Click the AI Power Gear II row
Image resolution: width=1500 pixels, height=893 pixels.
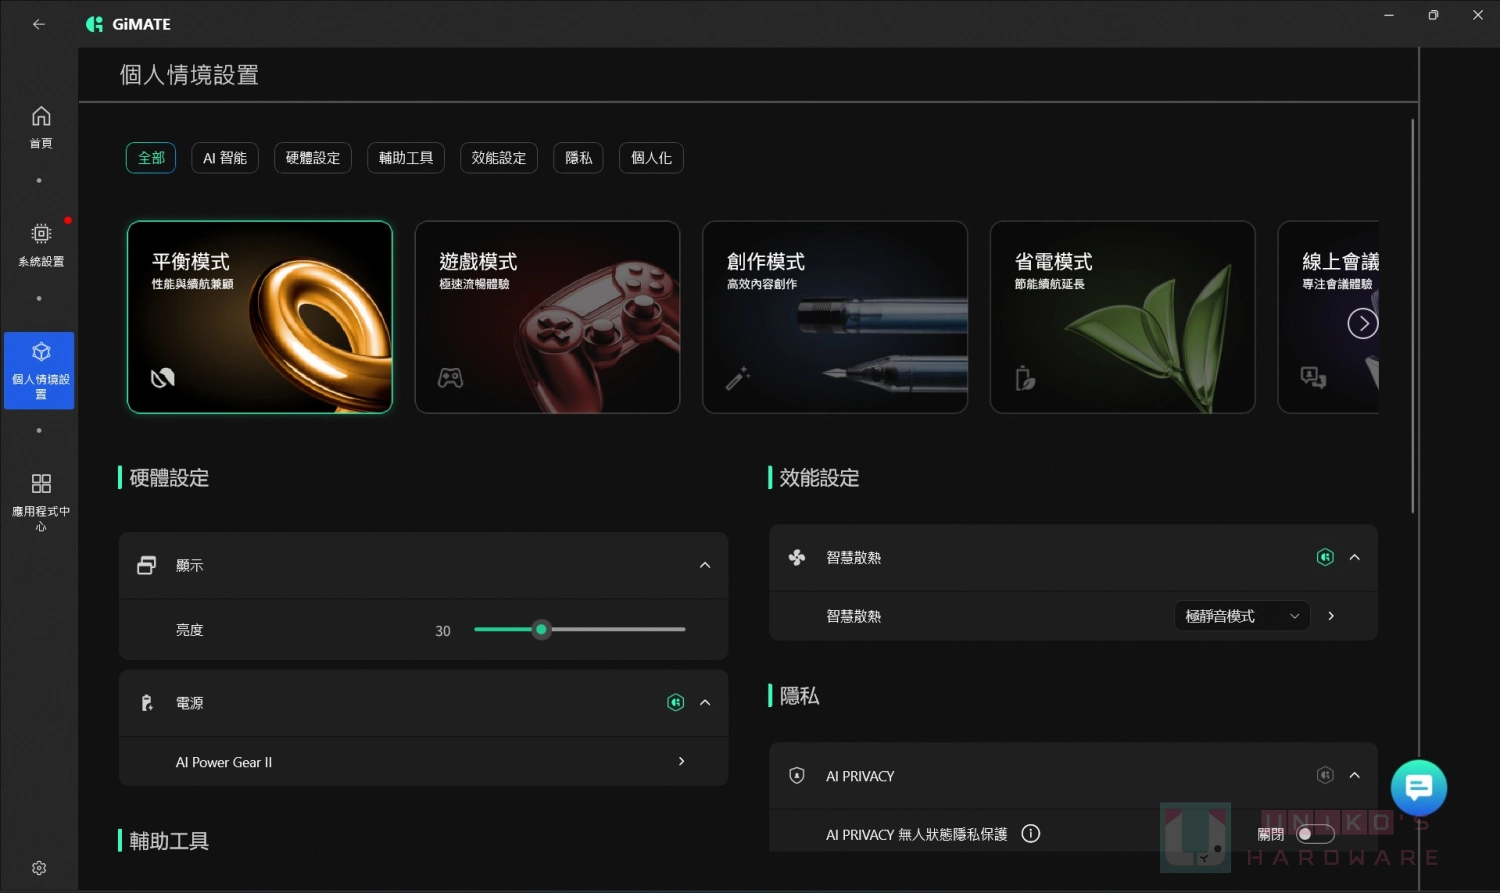pos(423,761)
